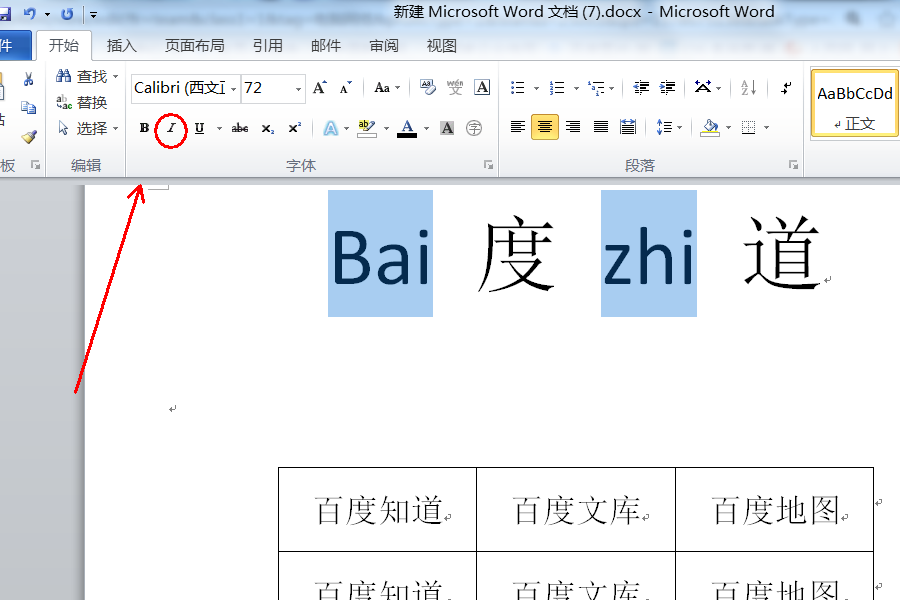Open underline style dropdown arrow

[x=219, y=128]
